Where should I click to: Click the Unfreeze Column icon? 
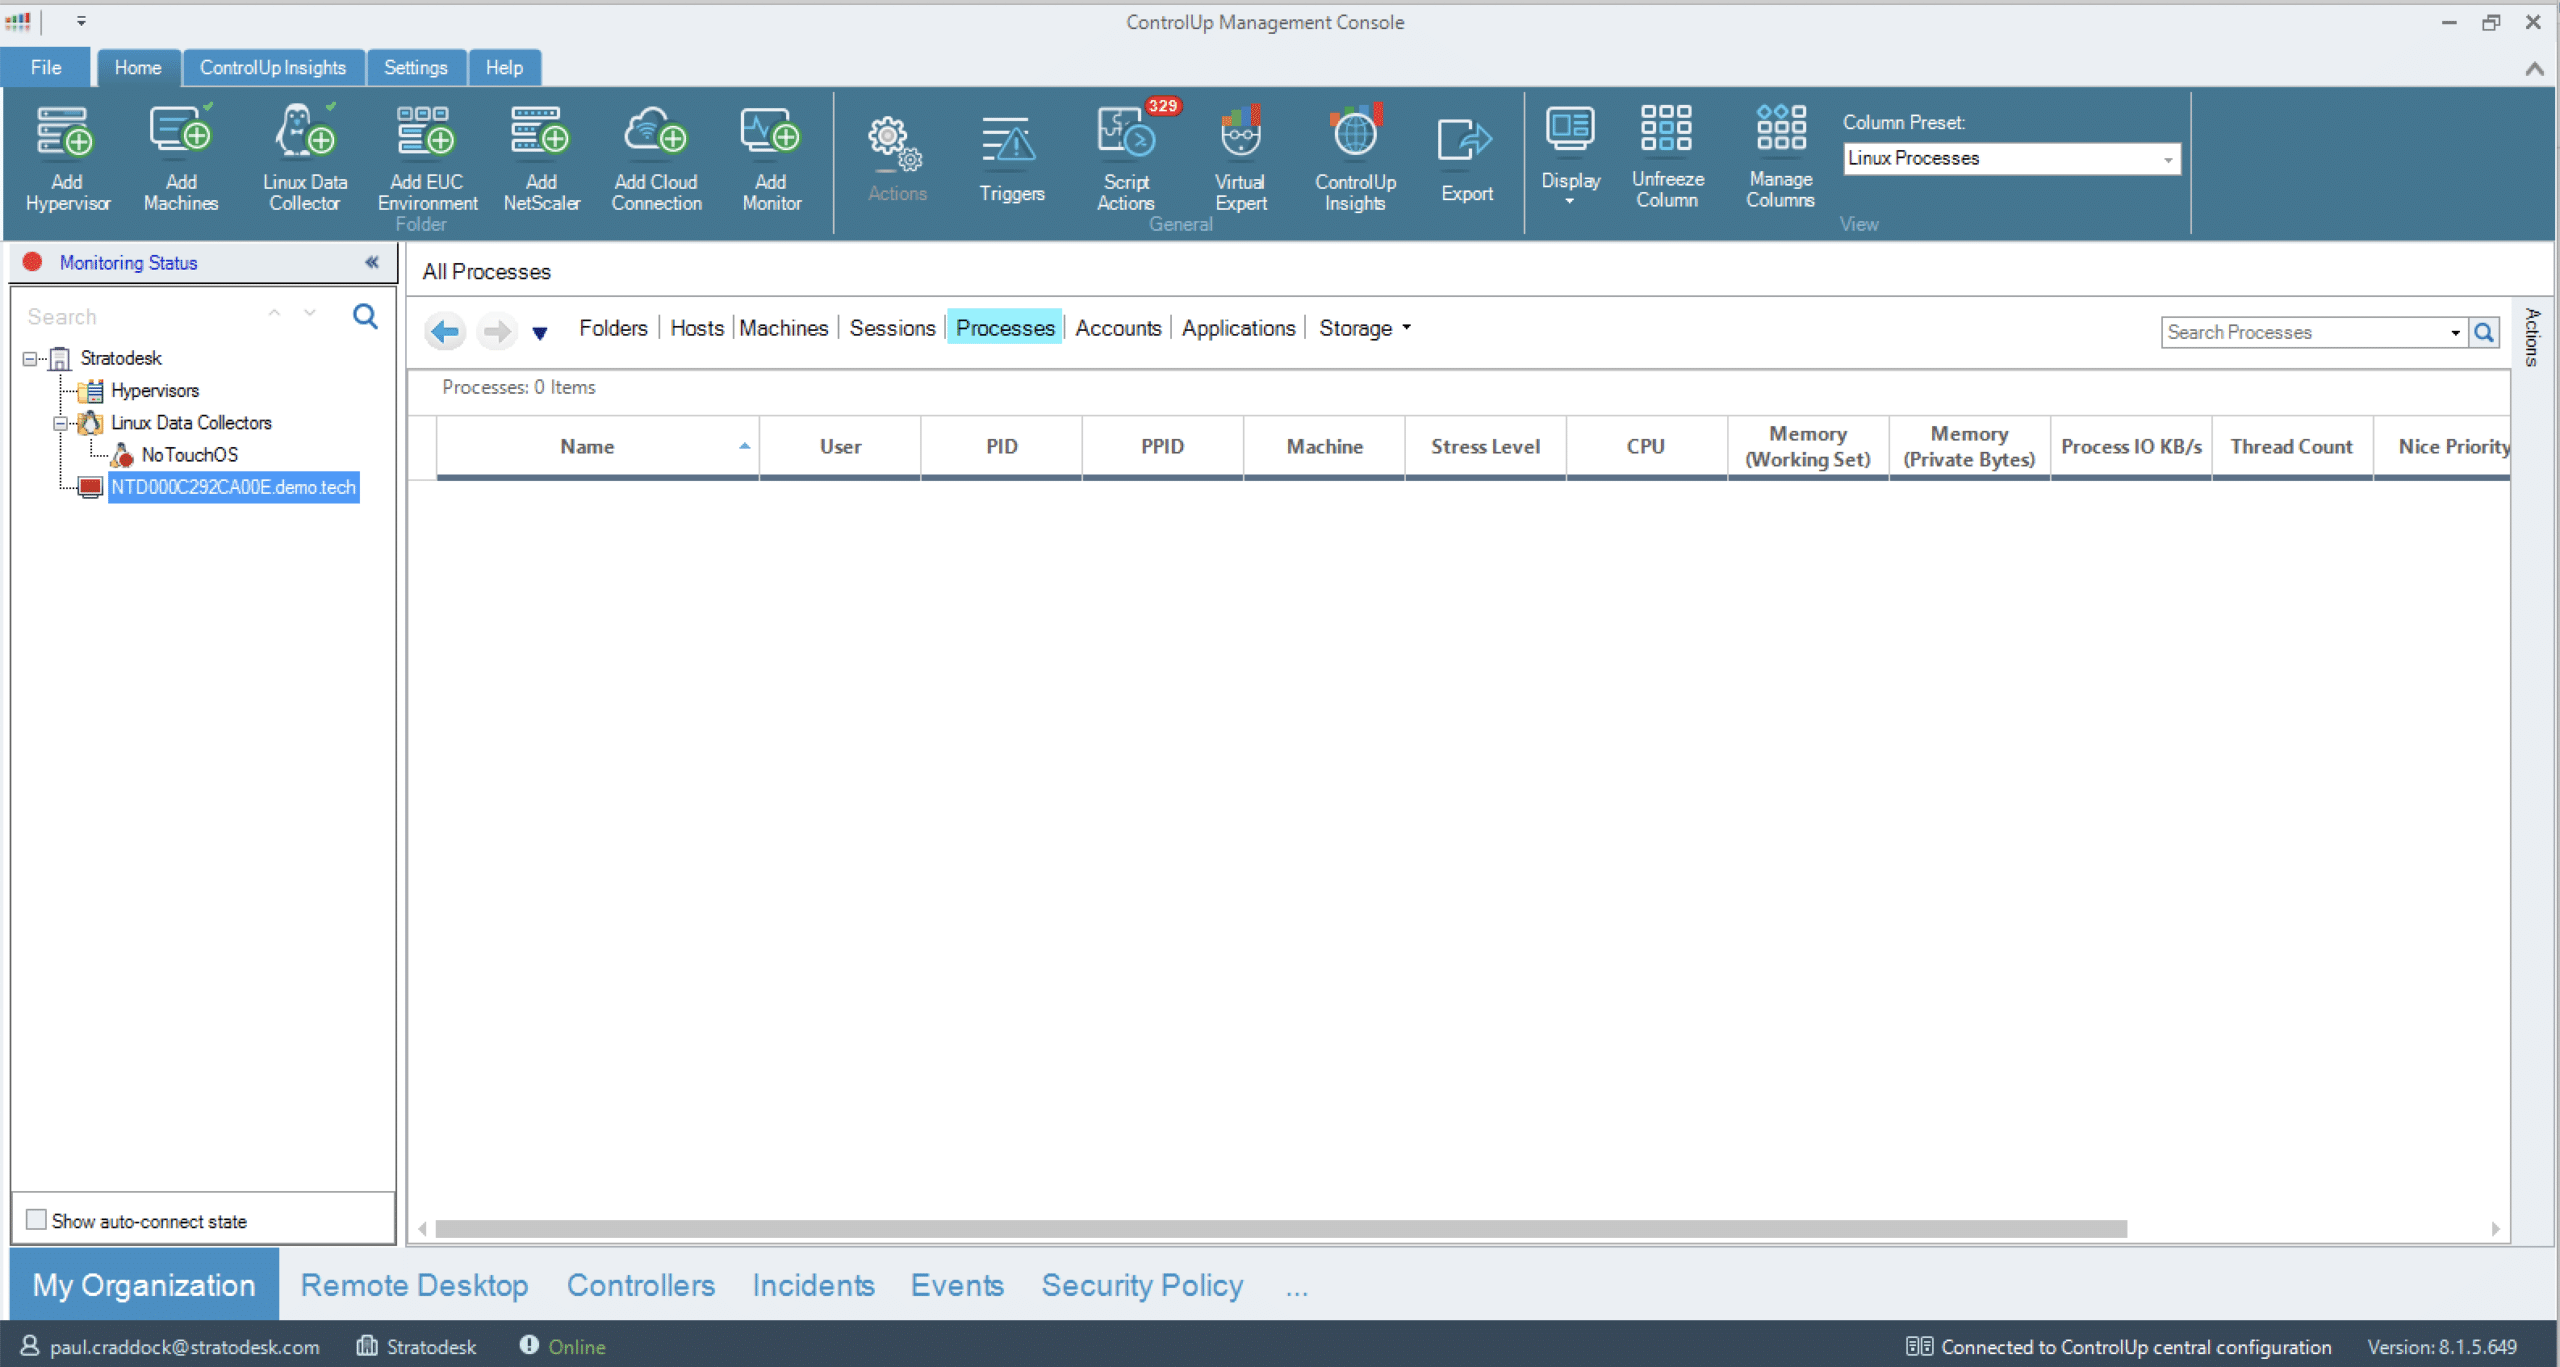1667,156
